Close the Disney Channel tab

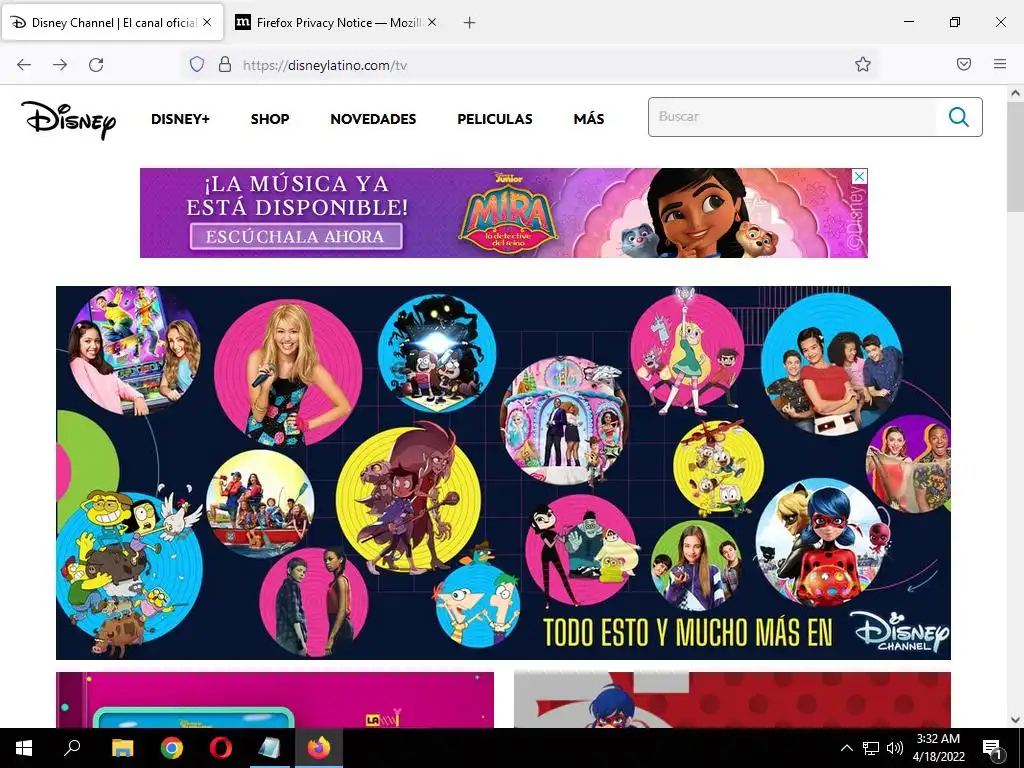207,22
